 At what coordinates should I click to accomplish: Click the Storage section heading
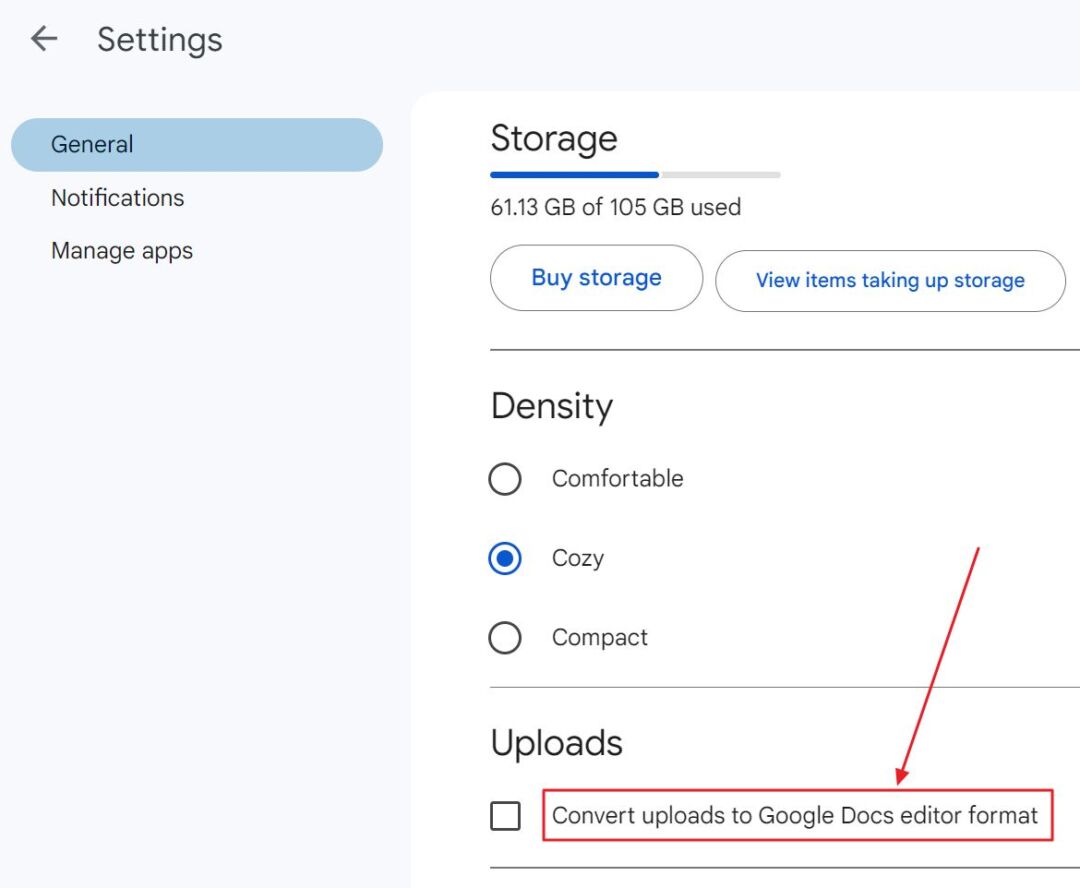point(554,138)
